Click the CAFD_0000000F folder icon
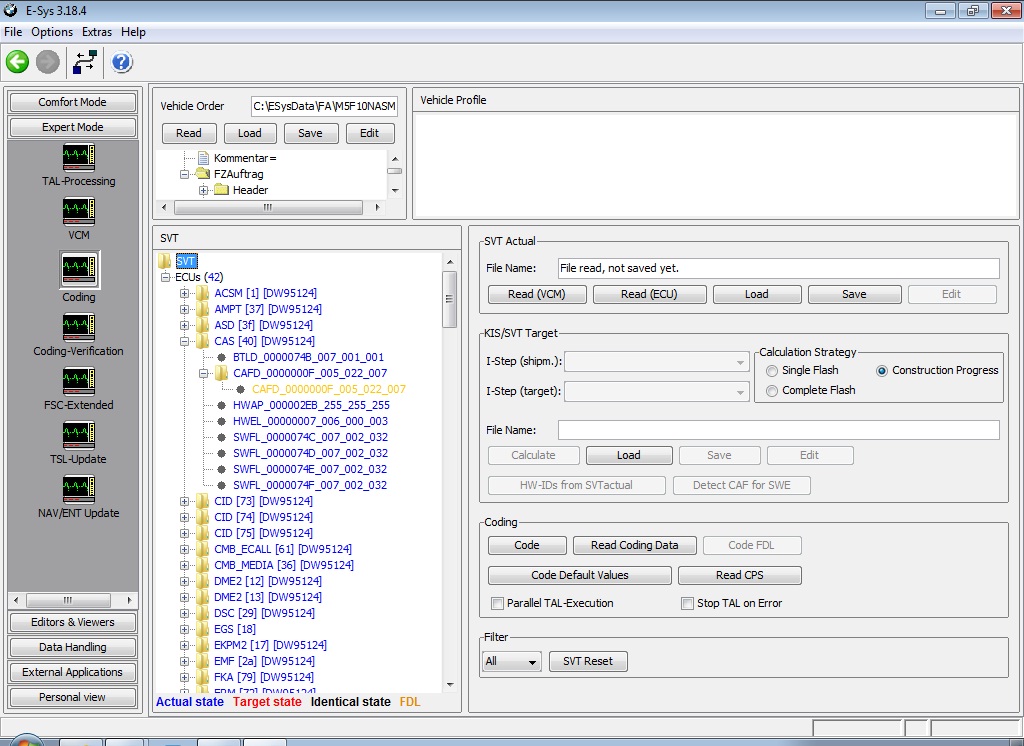Screen dimensions: 1024x746 (221, 373)
